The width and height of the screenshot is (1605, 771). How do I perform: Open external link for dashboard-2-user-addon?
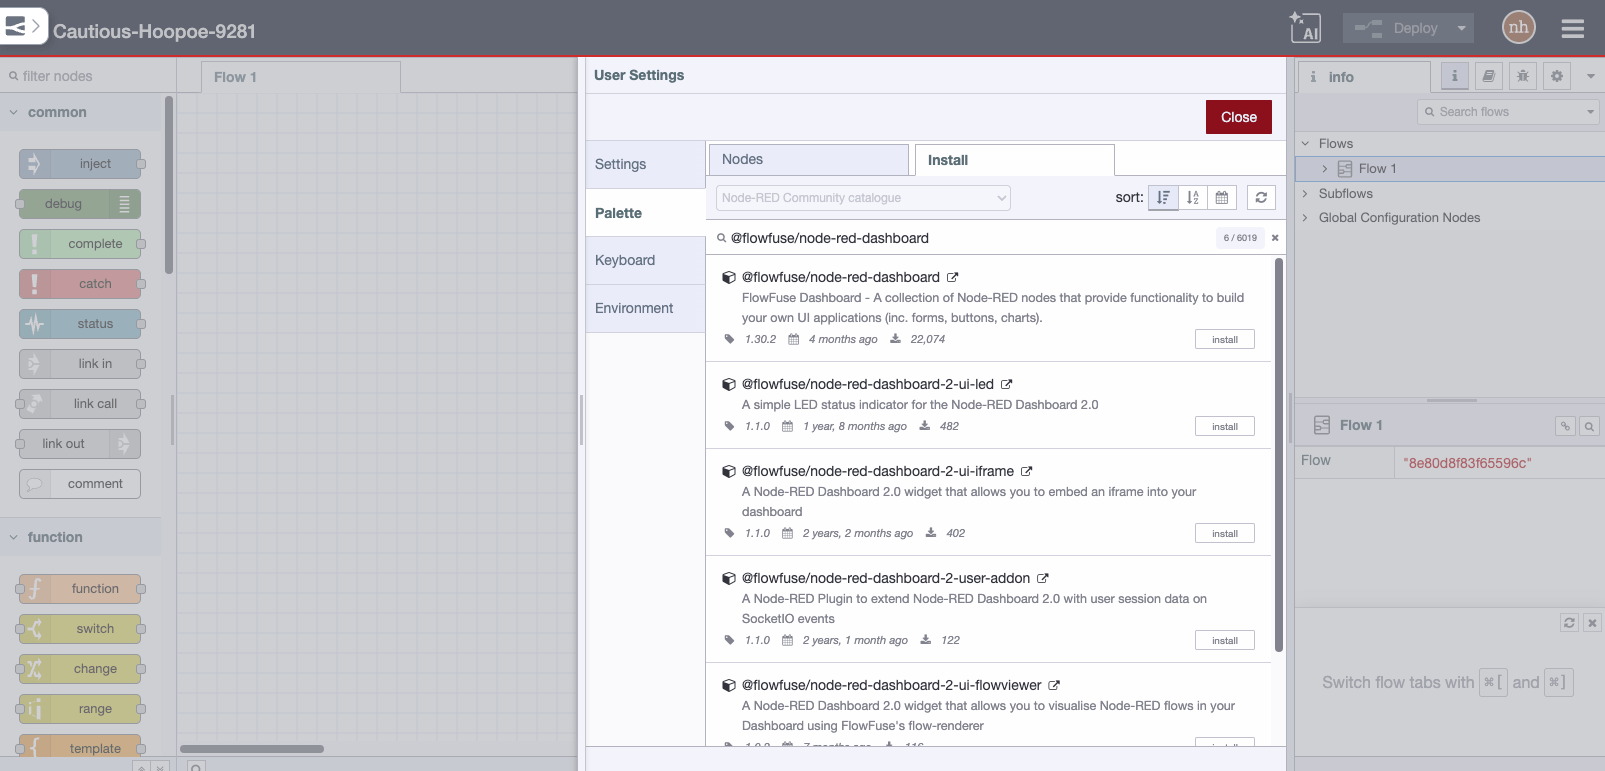(1043, 578)
